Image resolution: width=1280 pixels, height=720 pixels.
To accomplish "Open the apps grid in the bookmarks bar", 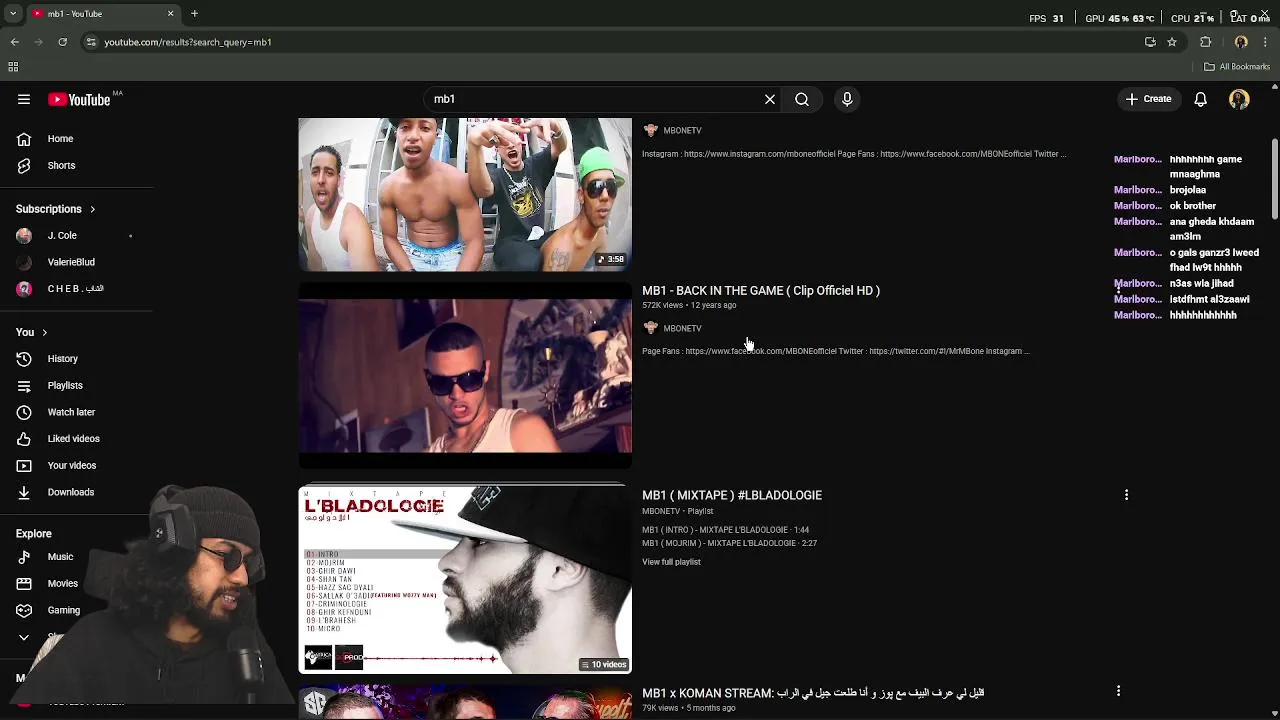I will tap(13, 67).
